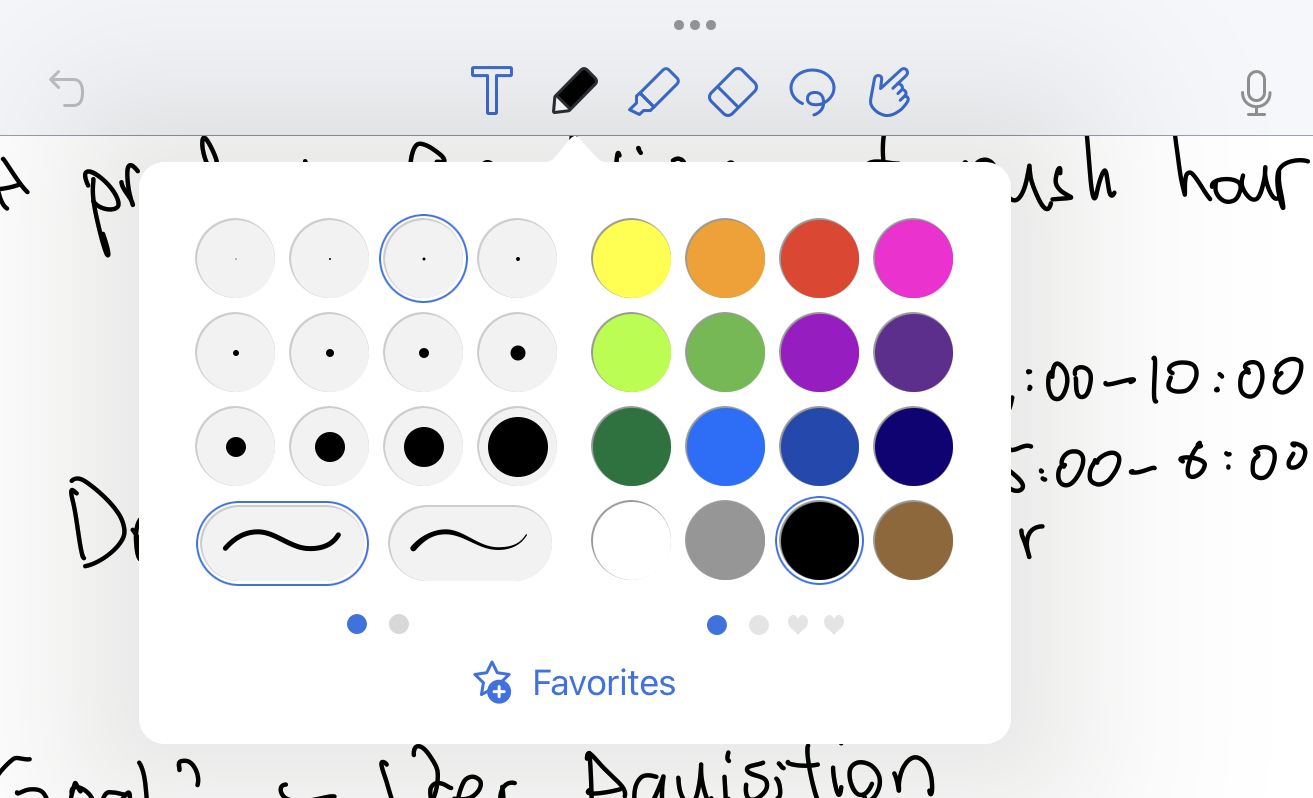Viewport: 1313px width, 798px height.
Task: Pick the medium green color swatch
Action: pos(725,353)
